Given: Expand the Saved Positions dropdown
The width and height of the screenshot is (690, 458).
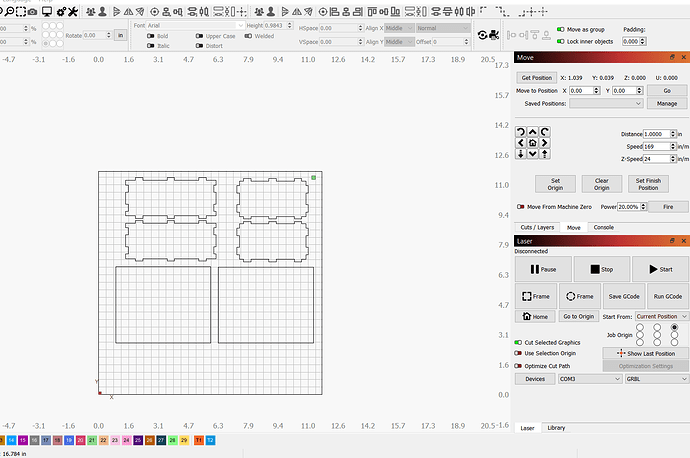Looking at the screenshot, I should click(x=606, y=103).
